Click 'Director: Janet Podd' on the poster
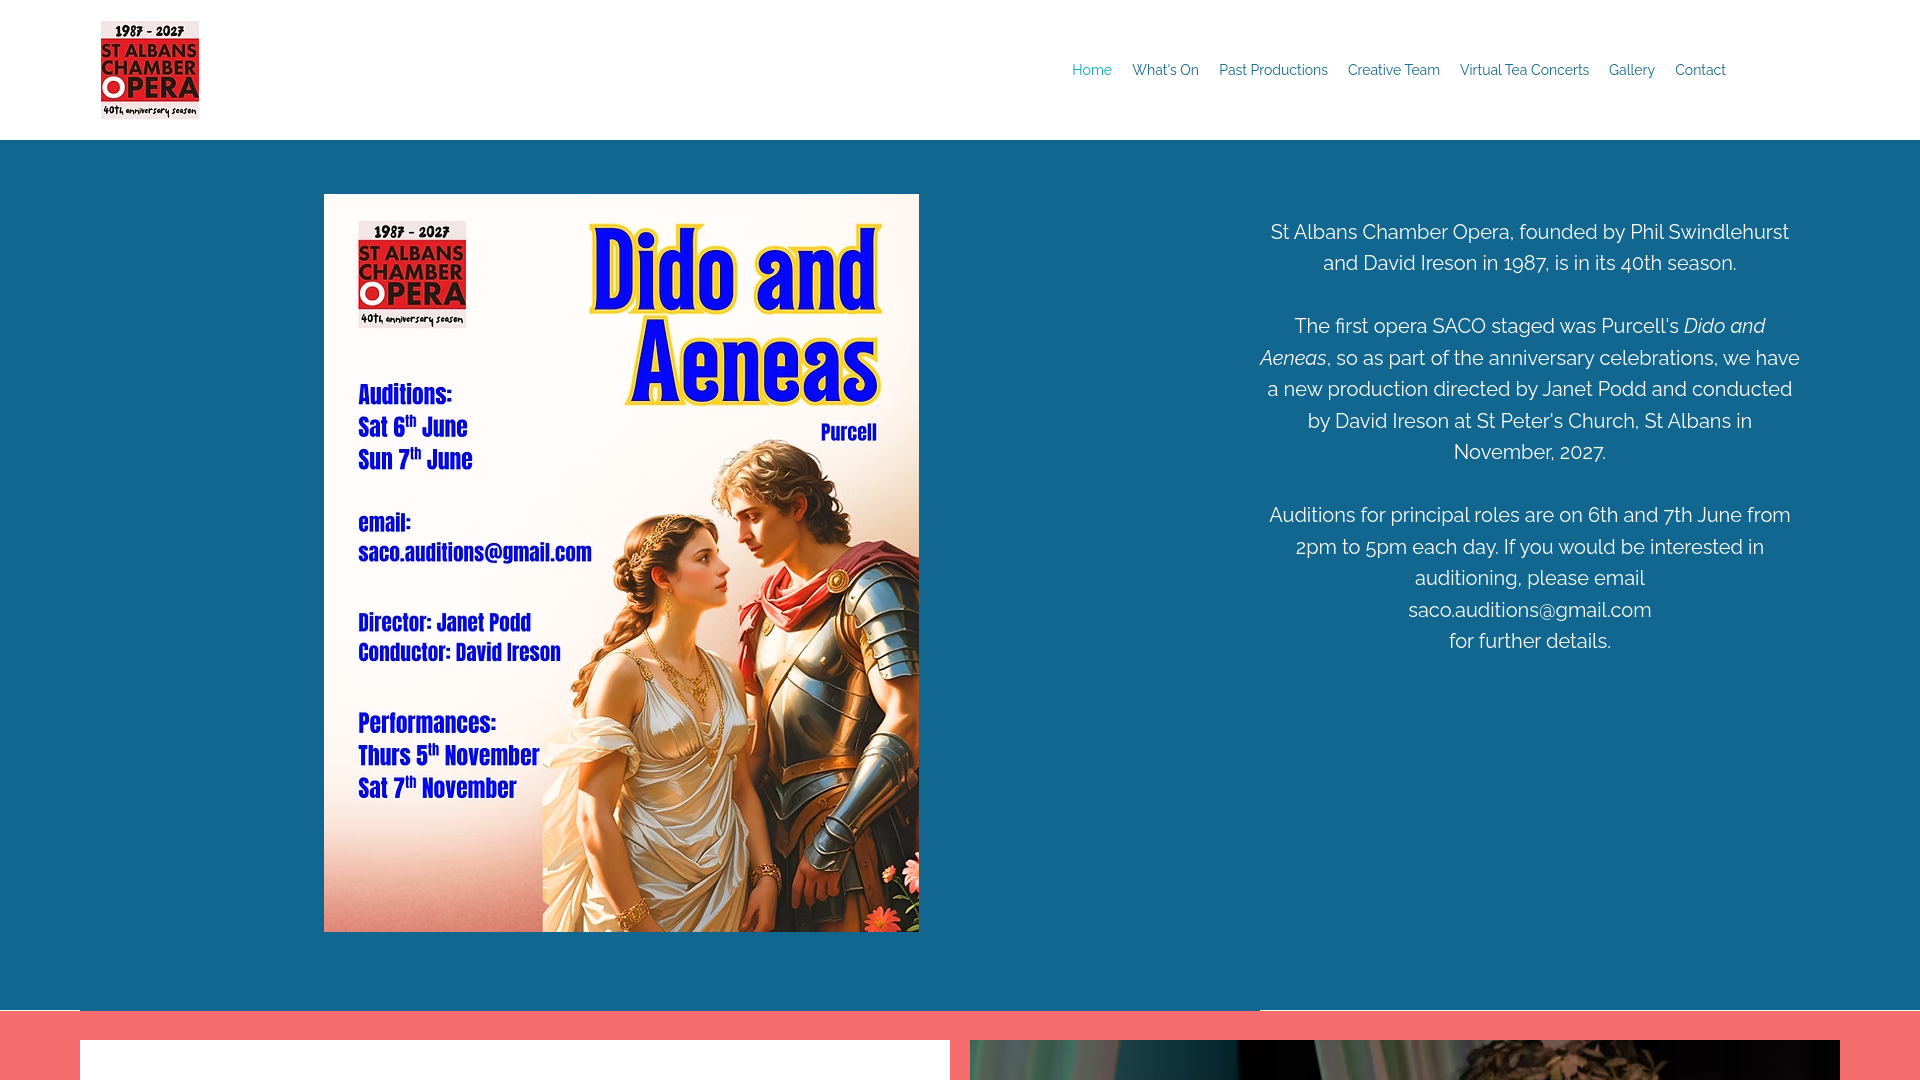The height and width of the screenshot is (1080, 1920). pos(445,623)
